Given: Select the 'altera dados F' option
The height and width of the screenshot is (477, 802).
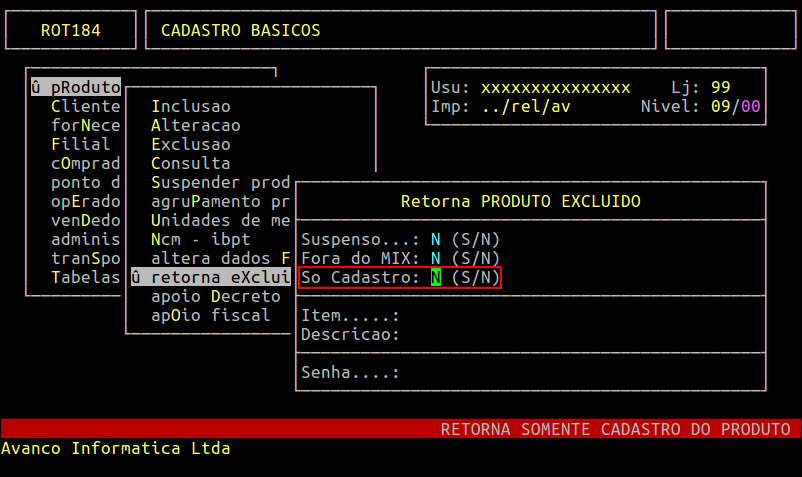Looking at the screenshot, I should click(220, 258).
